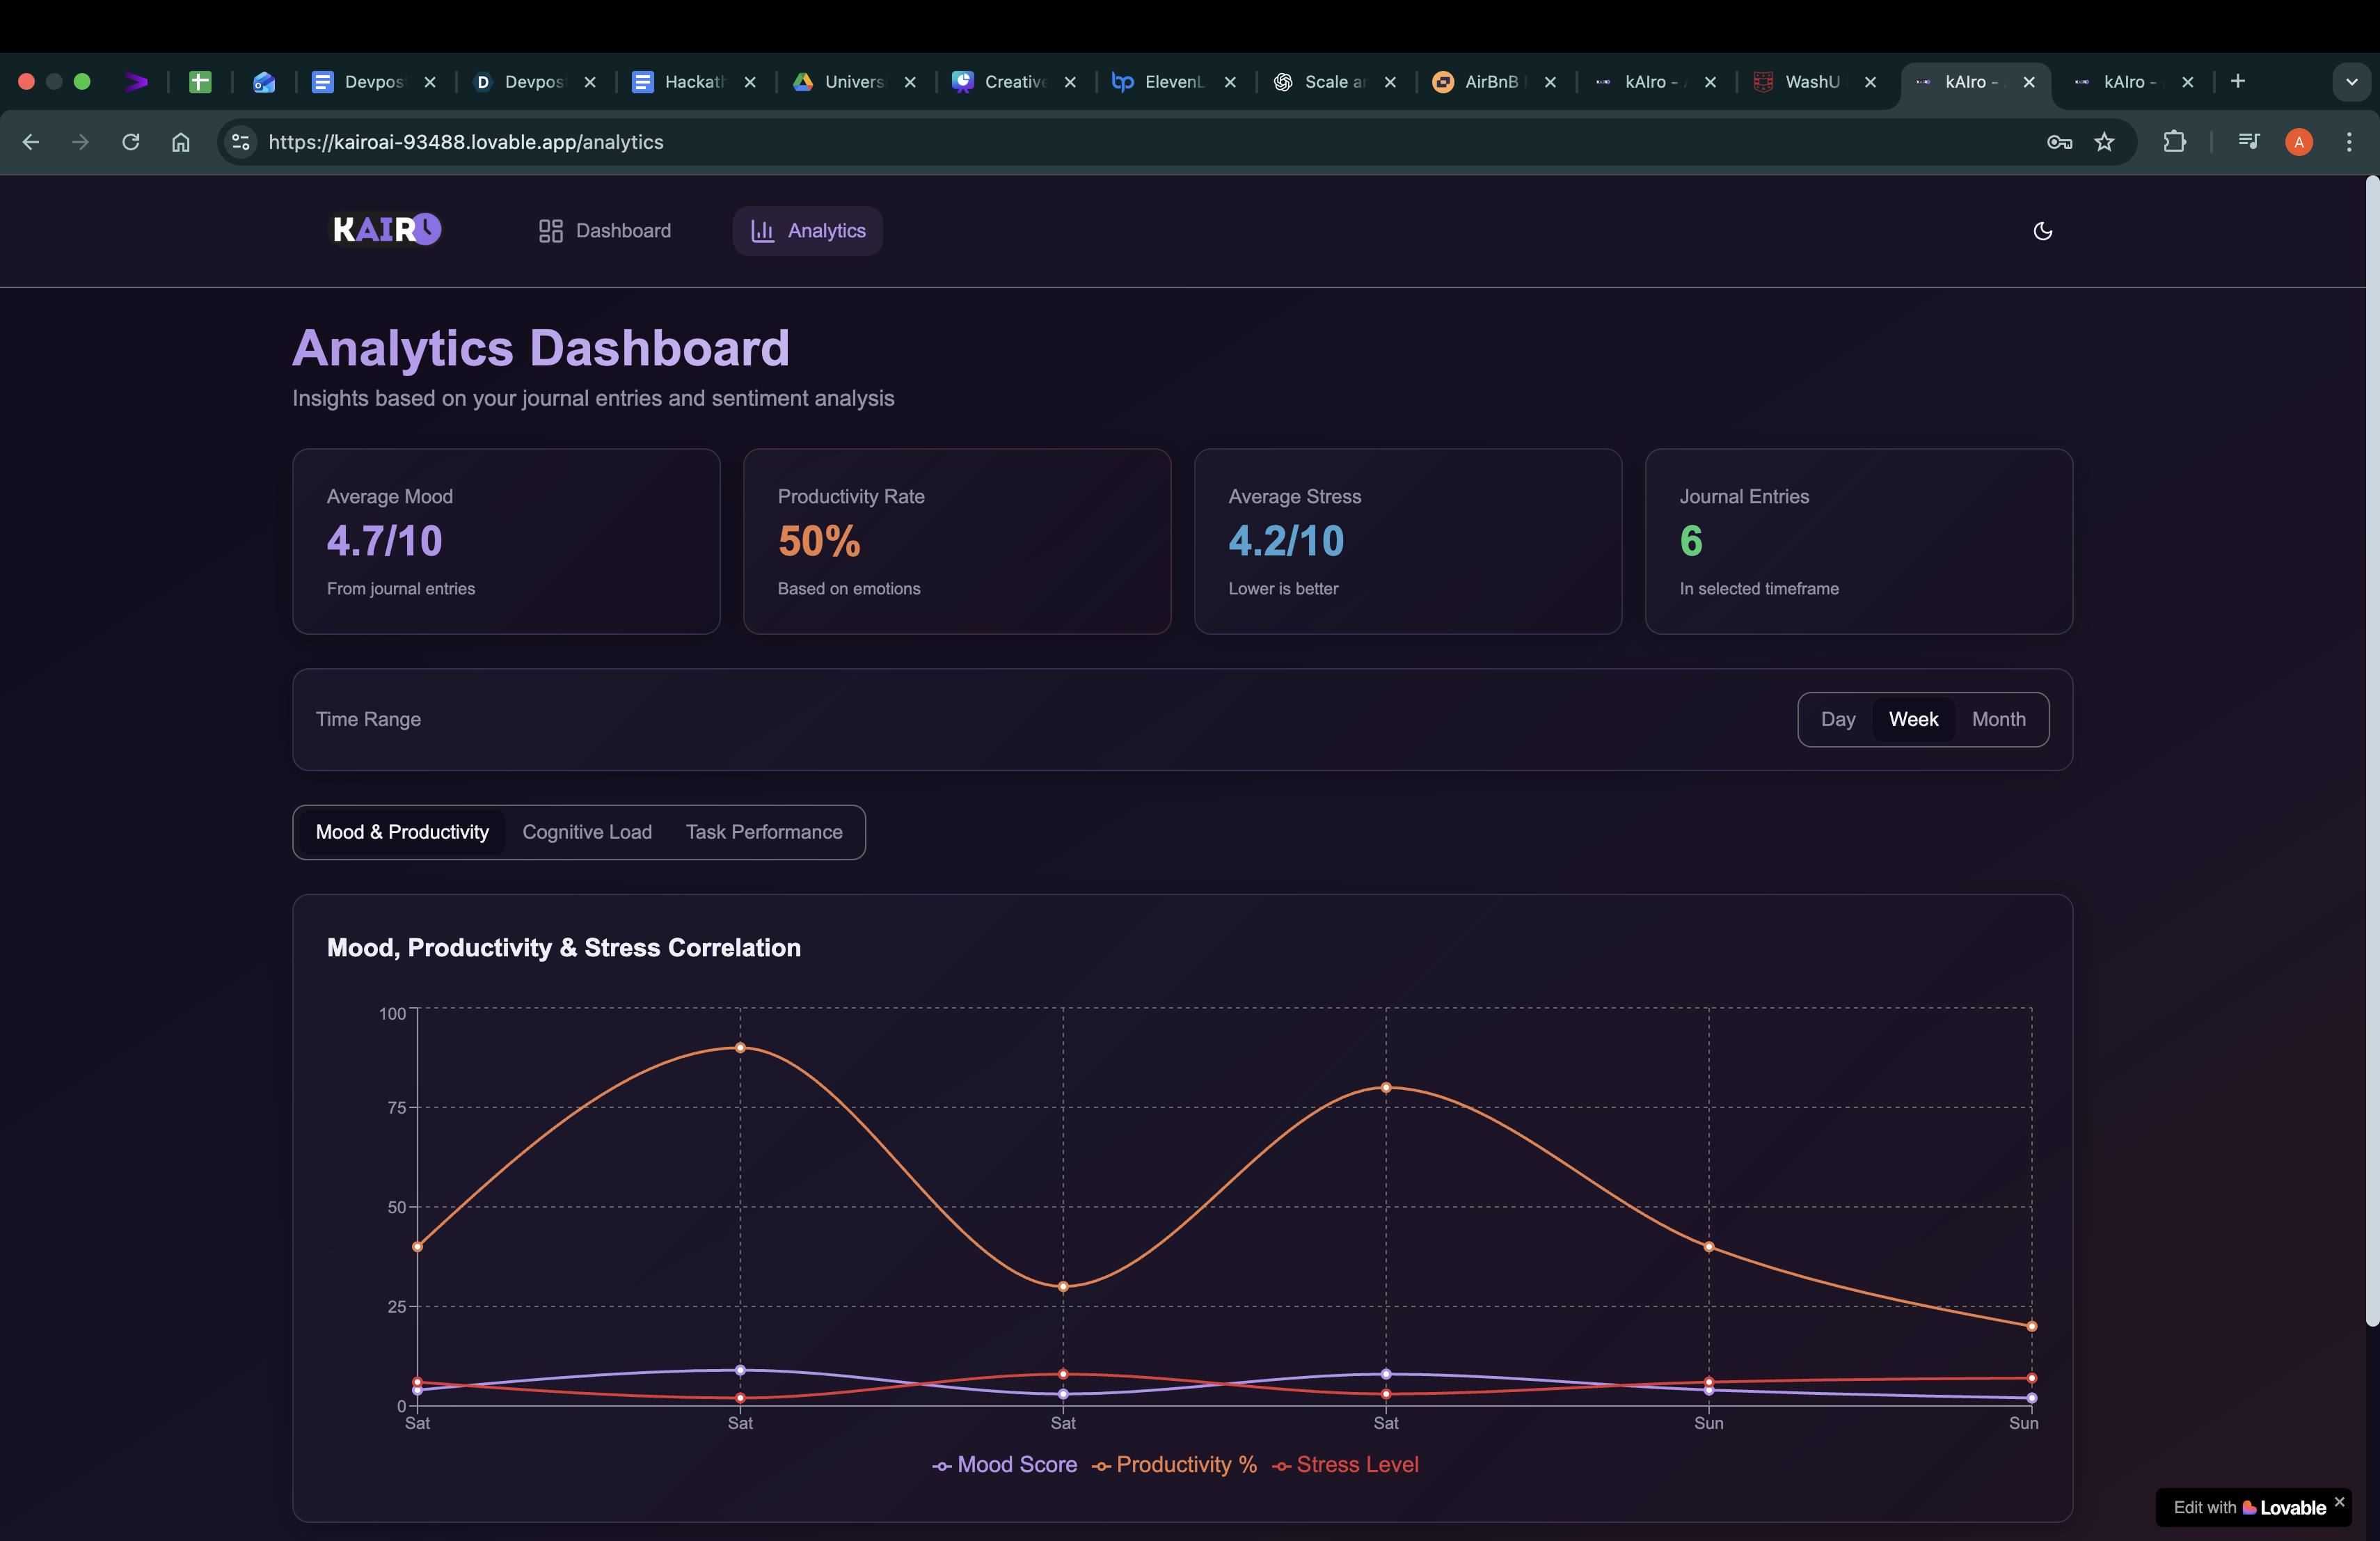
Task: Switch to Task Performance tab
Action: point(763,832)
